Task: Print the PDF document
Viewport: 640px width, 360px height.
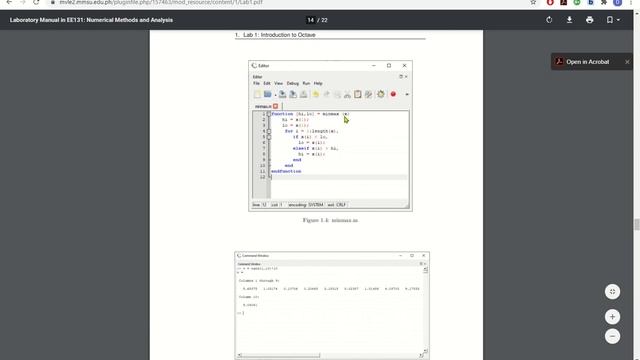Action: coord(589,20)
